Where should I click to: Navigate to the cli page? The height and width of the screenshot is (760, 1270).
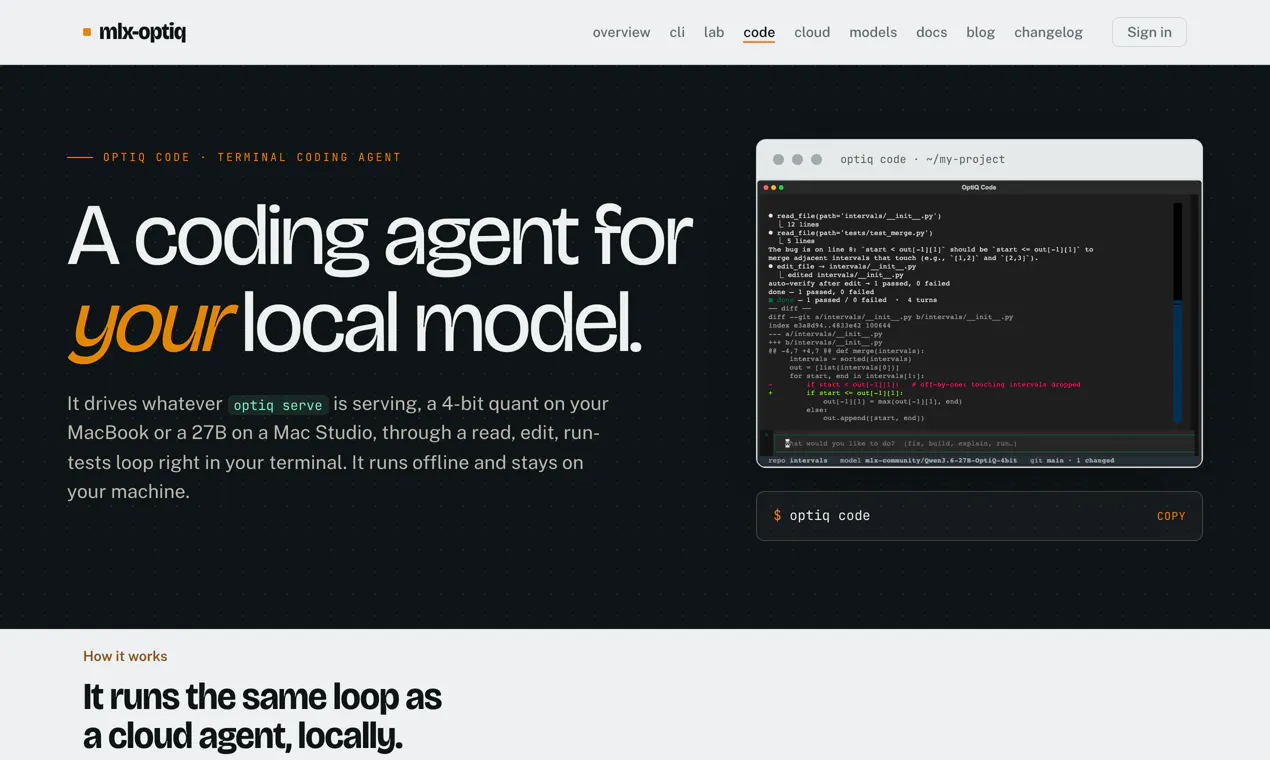click(x=677, y=32)
